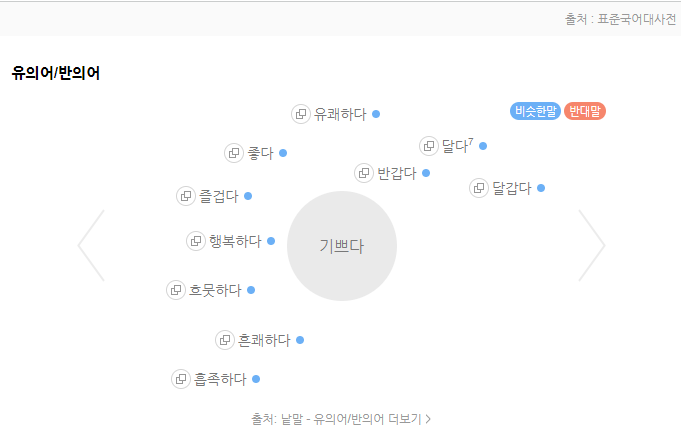Image resolution: width=681 pixels, height=445 pixels.
Task: Go to previous word set with left arrow
Action: coord(92,246)
